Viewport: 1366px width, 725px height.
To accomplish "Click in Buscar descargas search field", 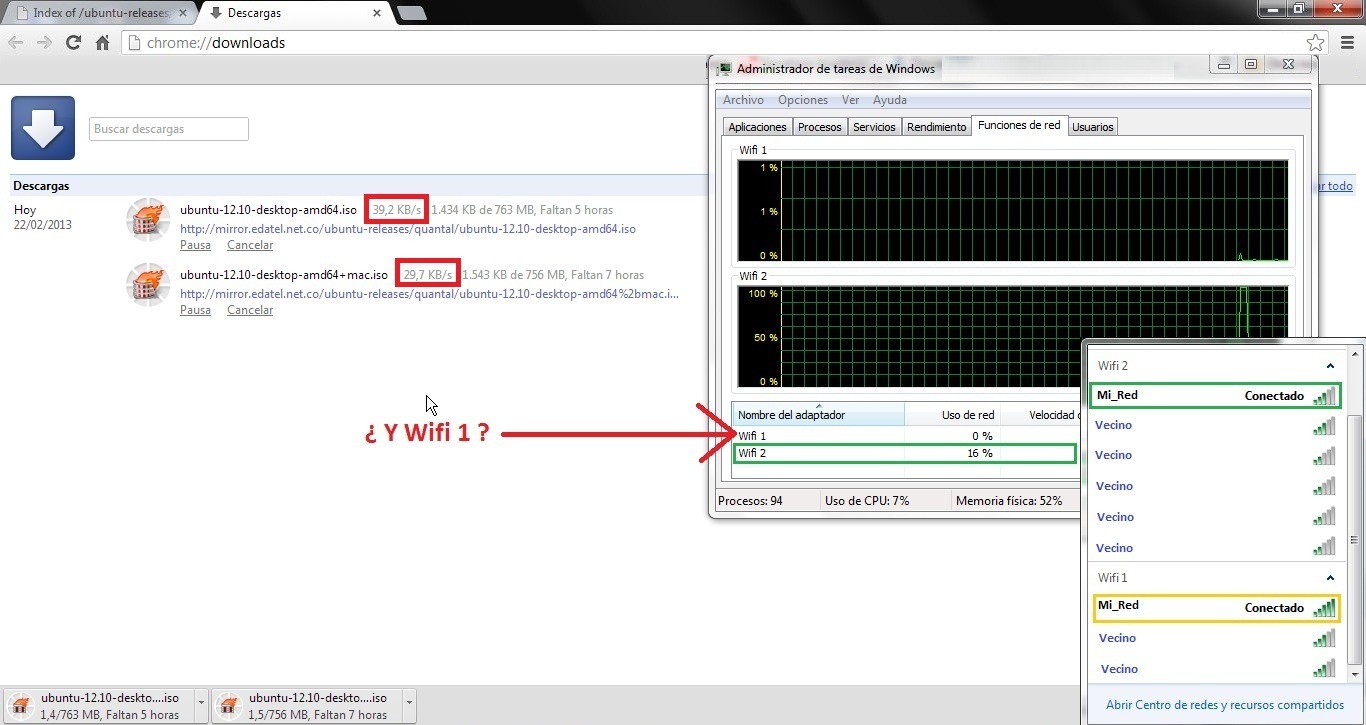I will pyautogui.click(x=169, y=129).
